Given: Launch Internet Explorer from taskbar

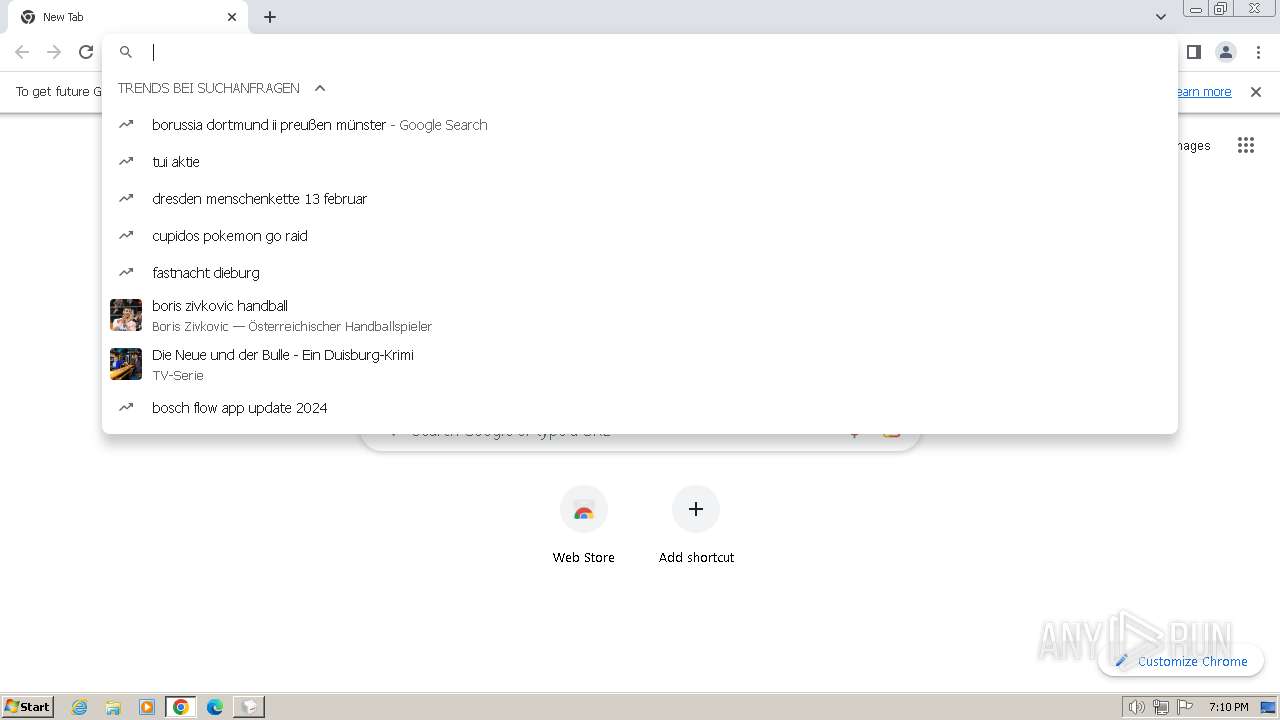Looking at the screenshot, I should (80, 707).
